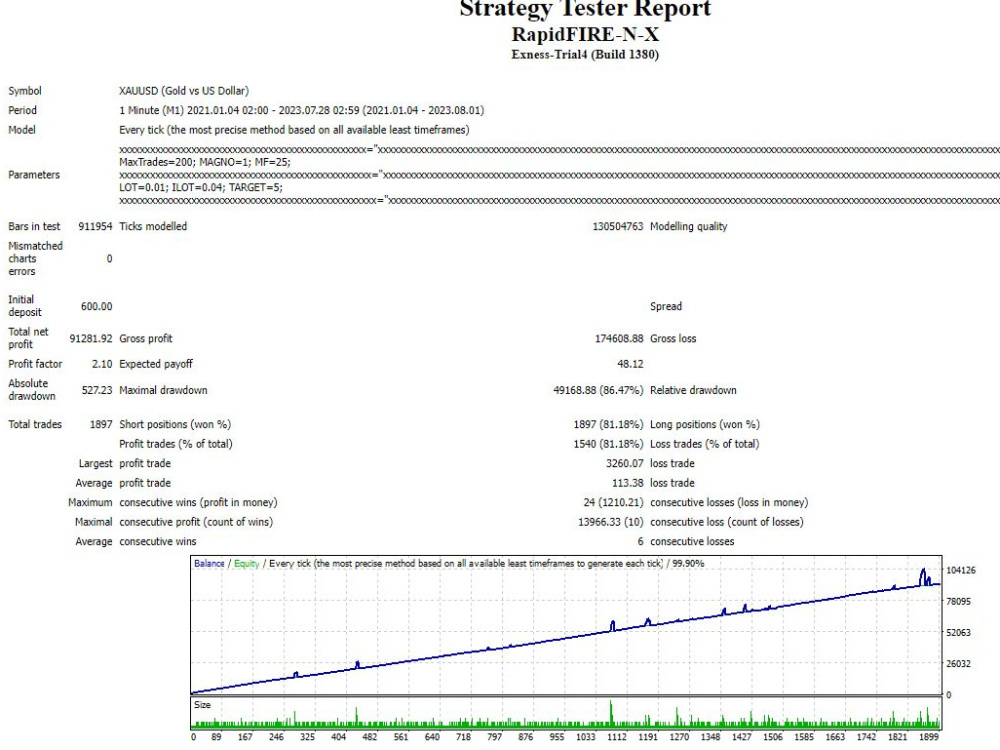Click the 1 Minute (M1) period value

302,110
